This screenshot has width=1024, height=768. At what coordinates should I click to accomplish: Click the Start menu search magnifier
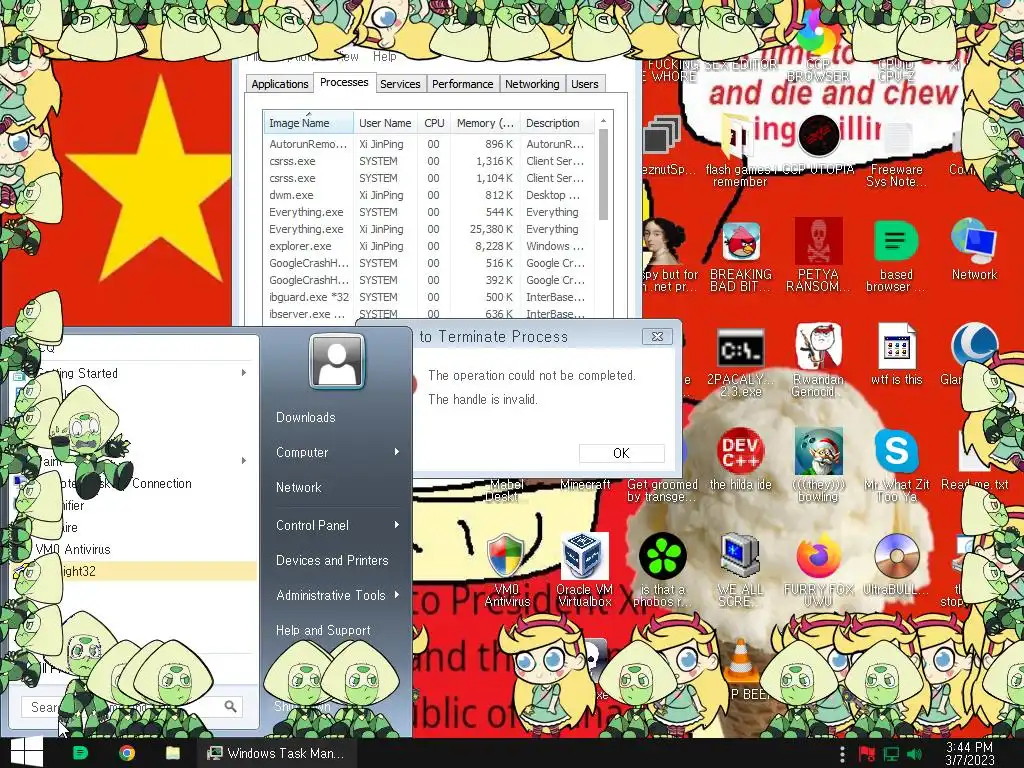[x=230, y=706]
